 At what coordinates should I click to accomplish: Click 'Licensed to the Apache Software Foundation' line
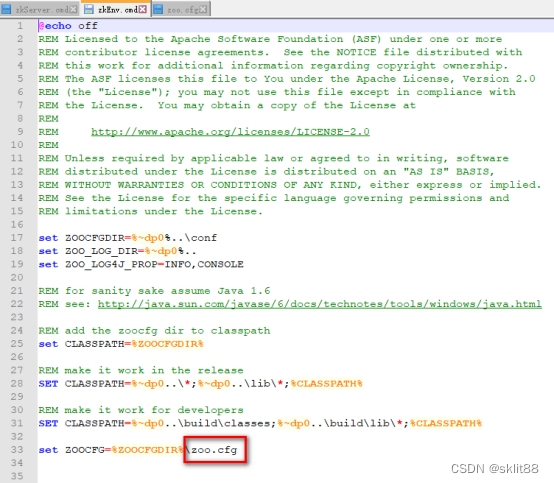pos(270,39)
